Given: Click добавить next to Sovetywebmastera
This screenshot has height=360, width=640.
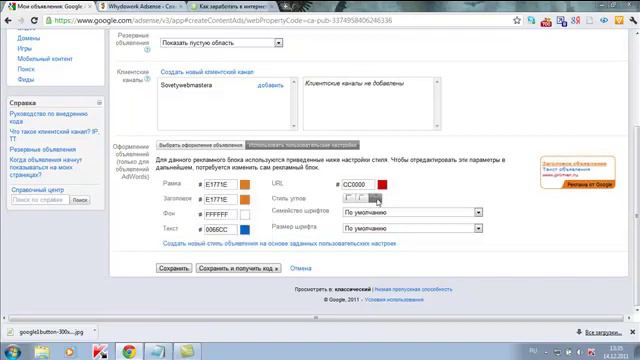Looking at the screenshot, I should 270,85.
